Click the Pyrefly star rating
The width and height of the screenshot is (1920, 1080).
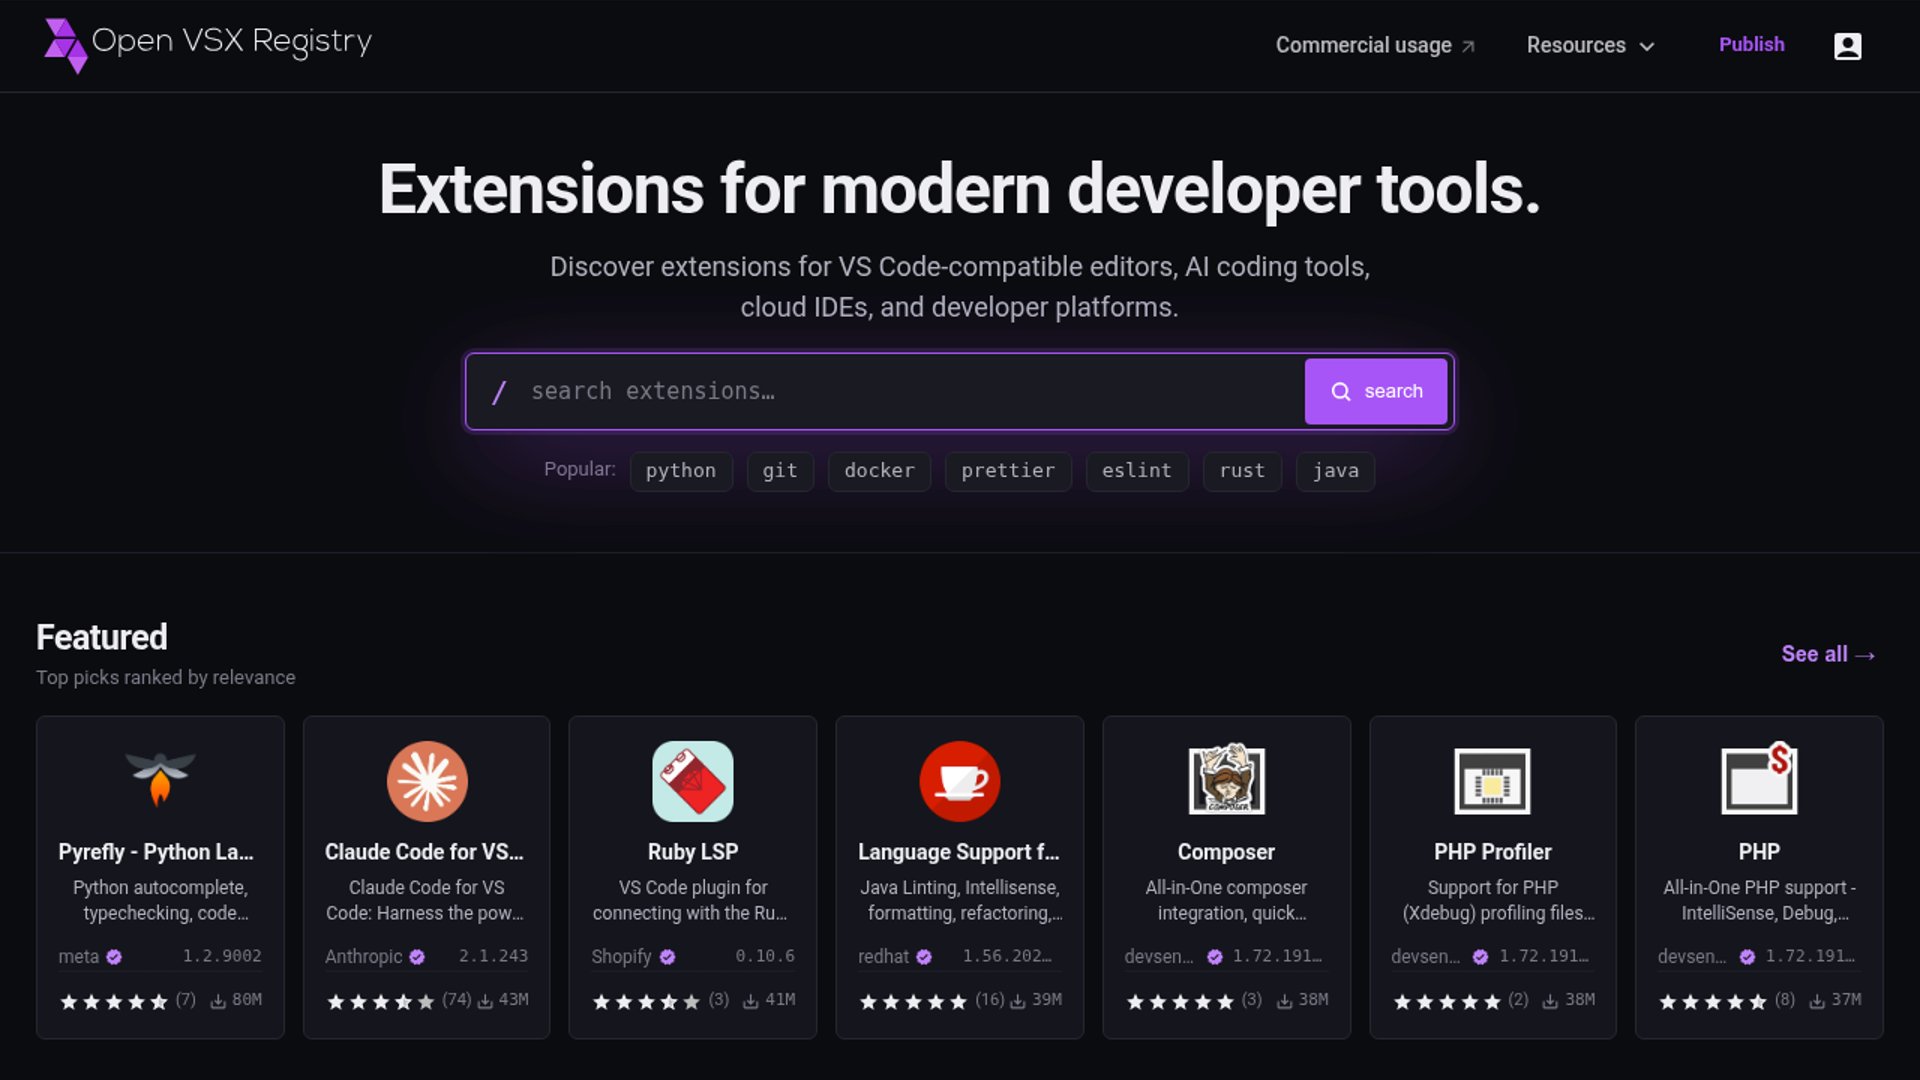[114, 1001]
